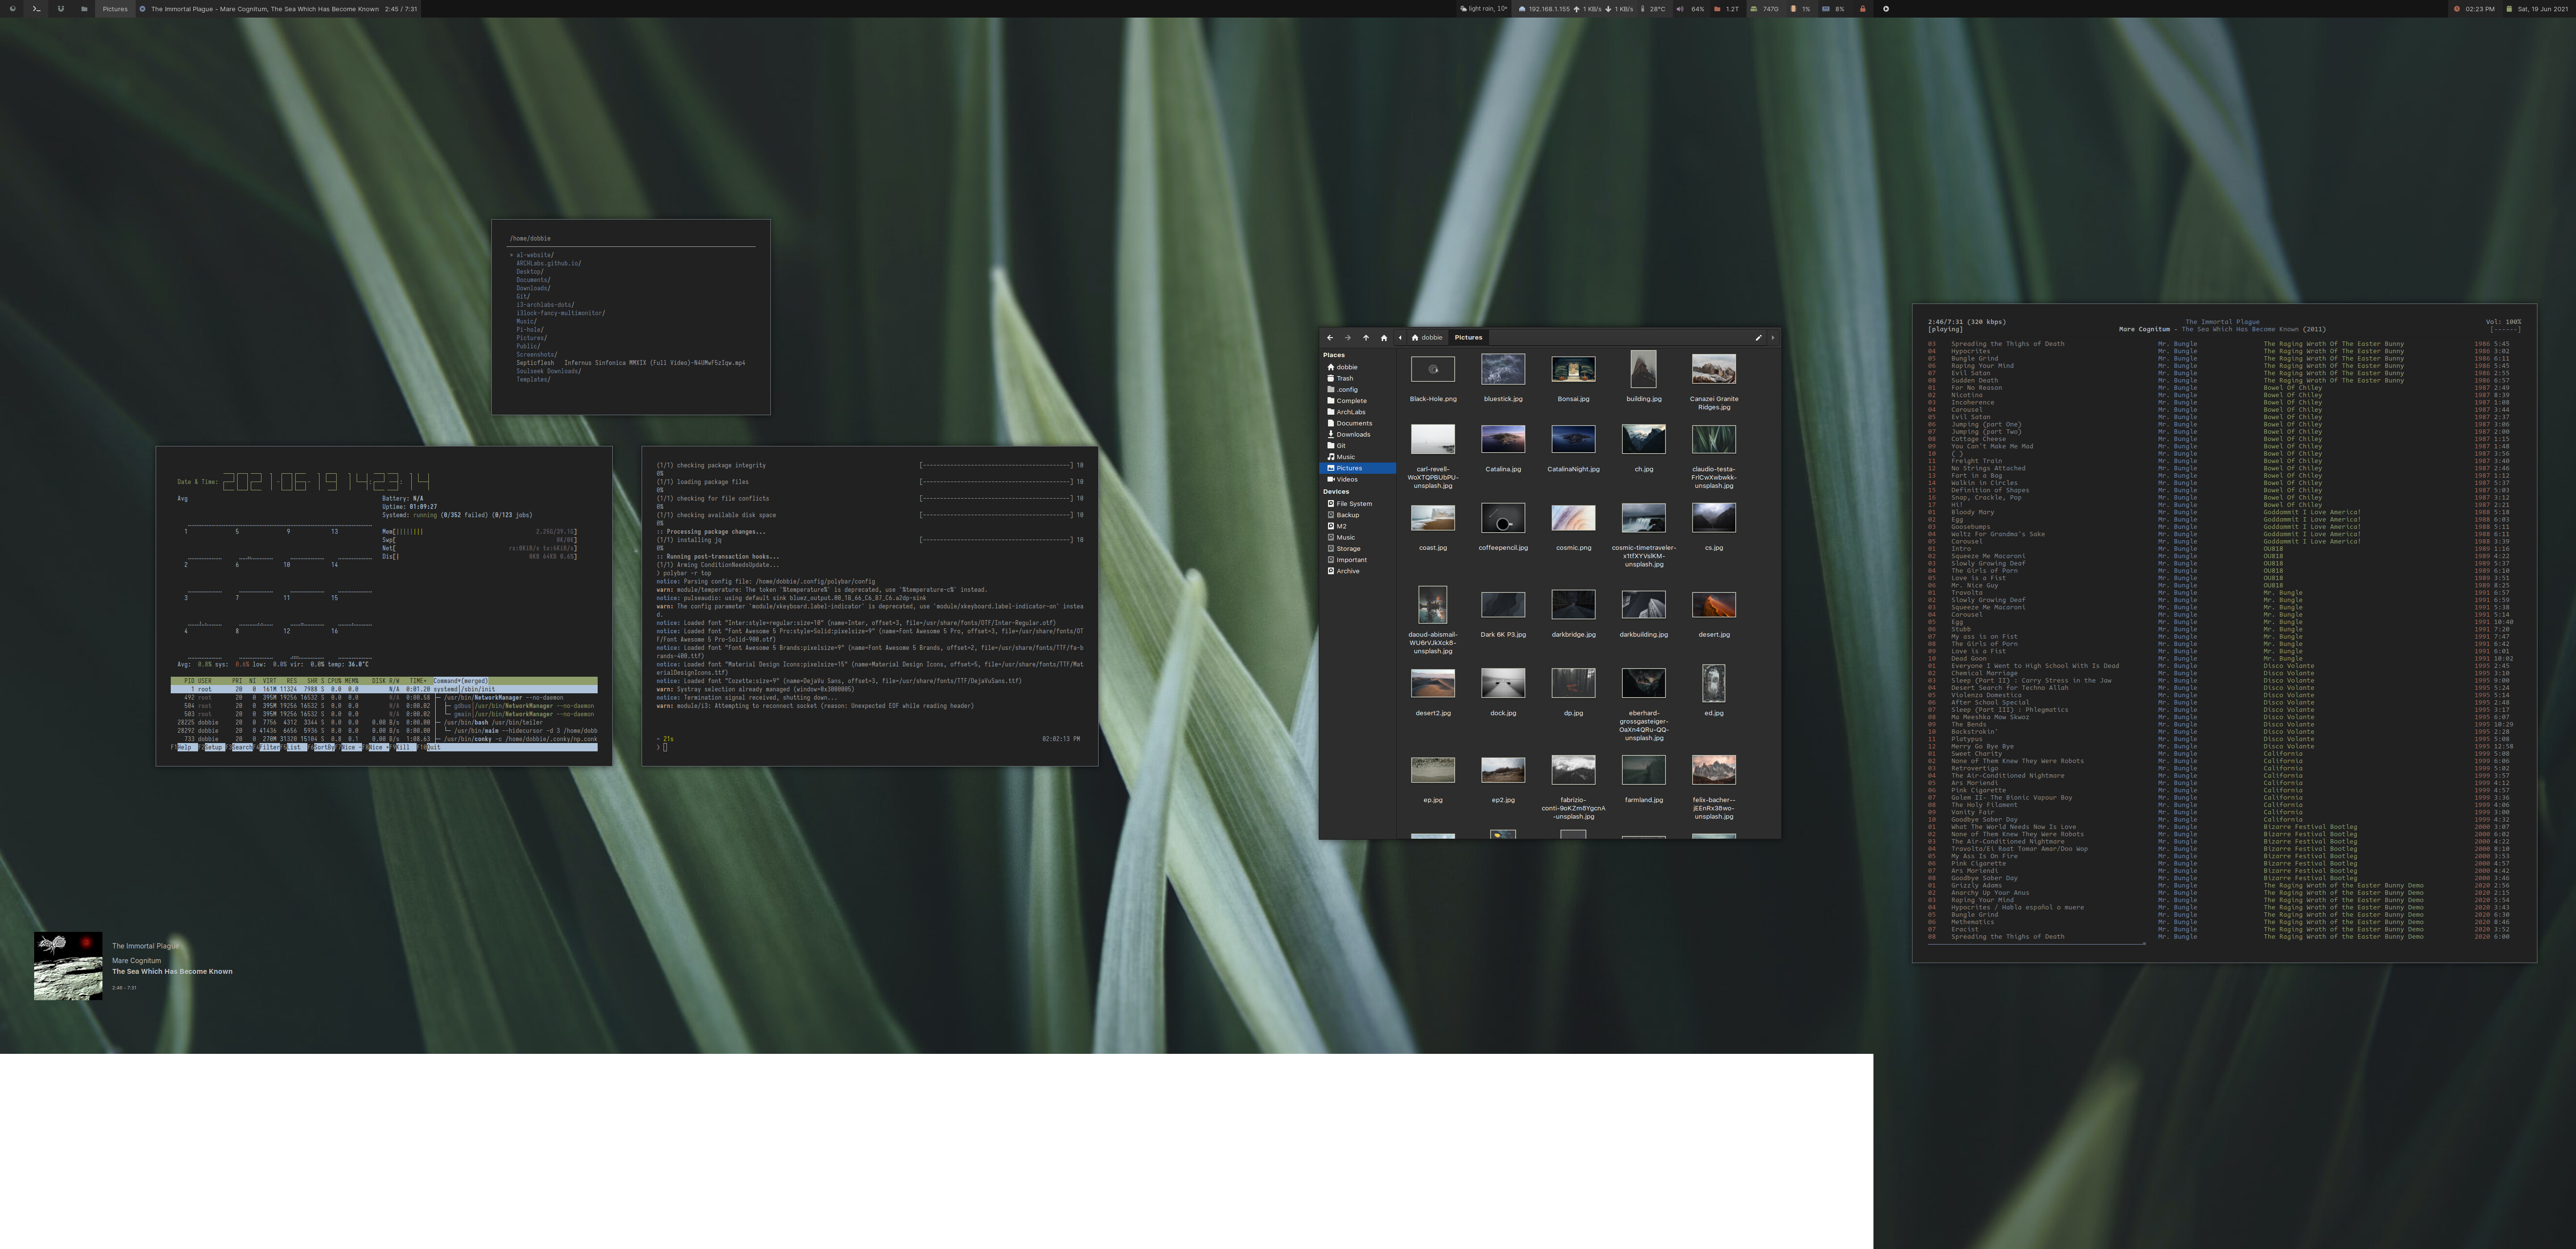
Task: Click the 192.168.1.155 network module
Action: [1545, 9]
